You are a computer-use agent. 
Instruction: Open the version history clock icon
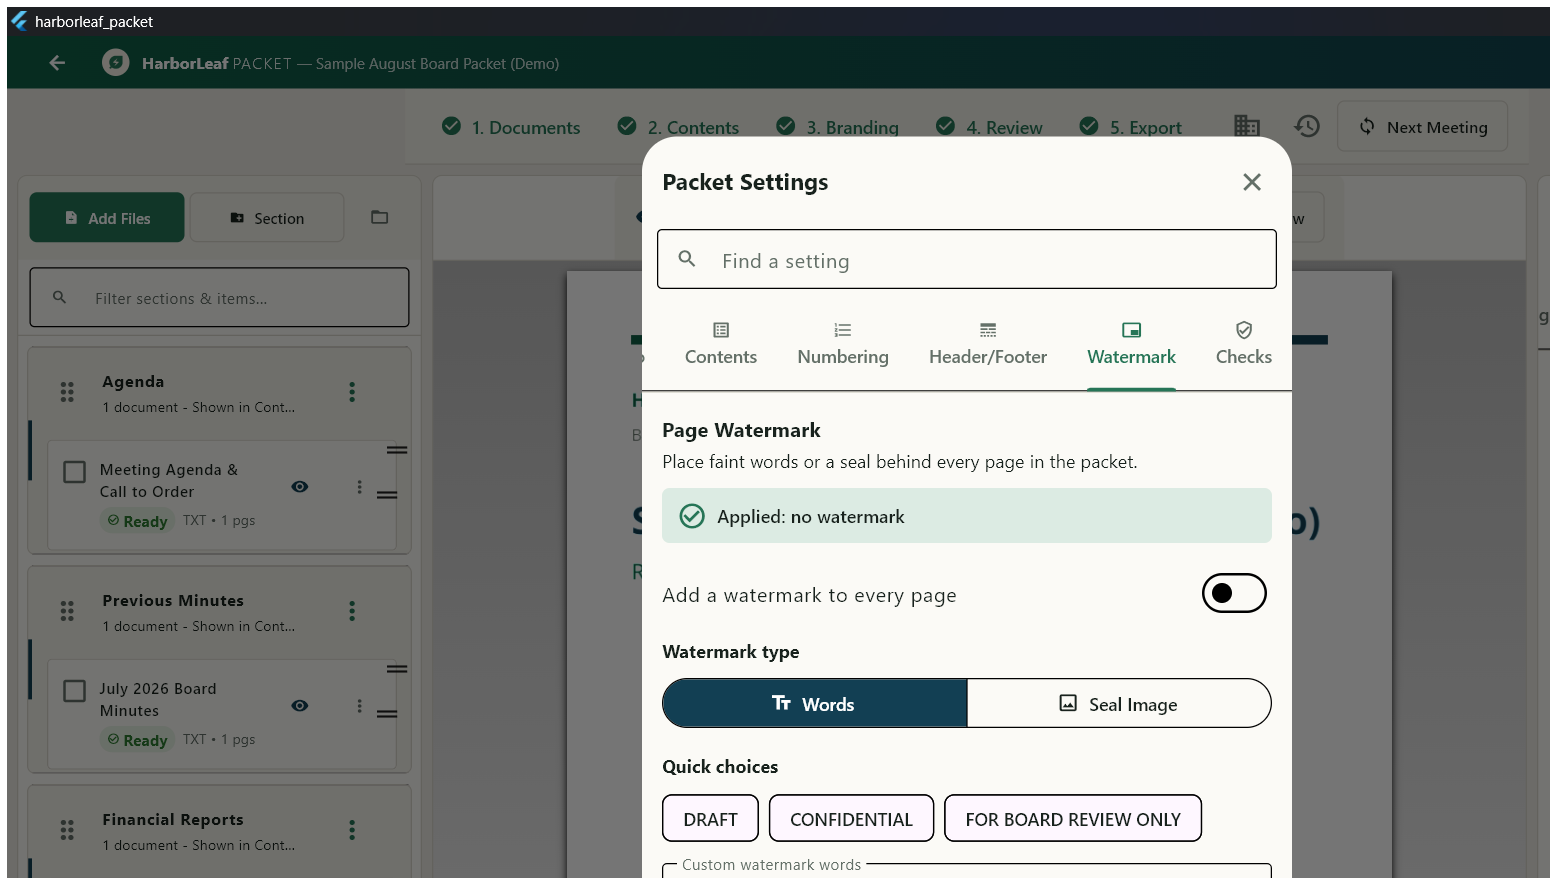click(x=1307, y=126)
